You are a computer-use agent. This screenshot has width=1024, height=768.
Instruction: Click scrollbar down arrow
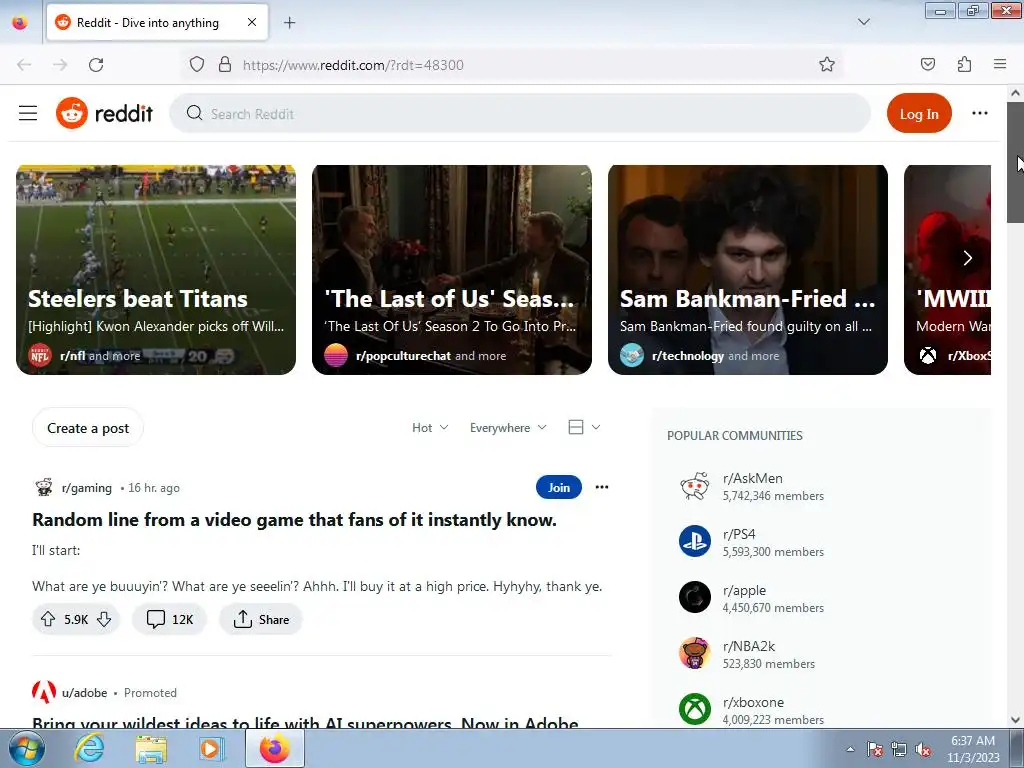[1015, 720]
